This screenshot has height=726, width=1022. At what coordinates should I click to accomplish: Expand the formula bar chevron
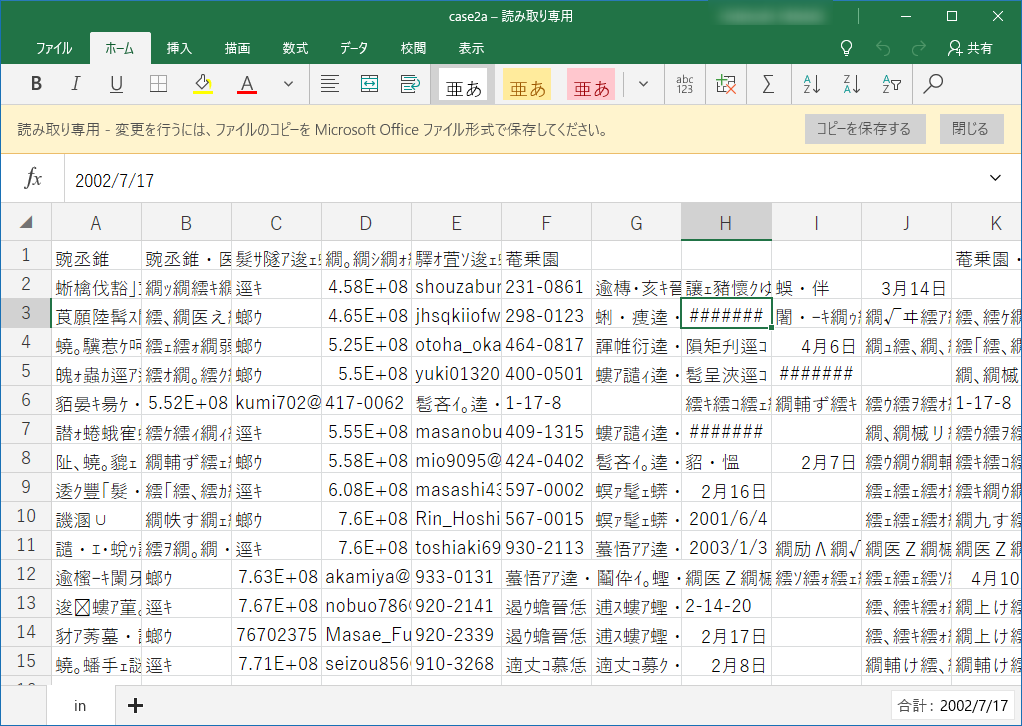coord(995,178)
